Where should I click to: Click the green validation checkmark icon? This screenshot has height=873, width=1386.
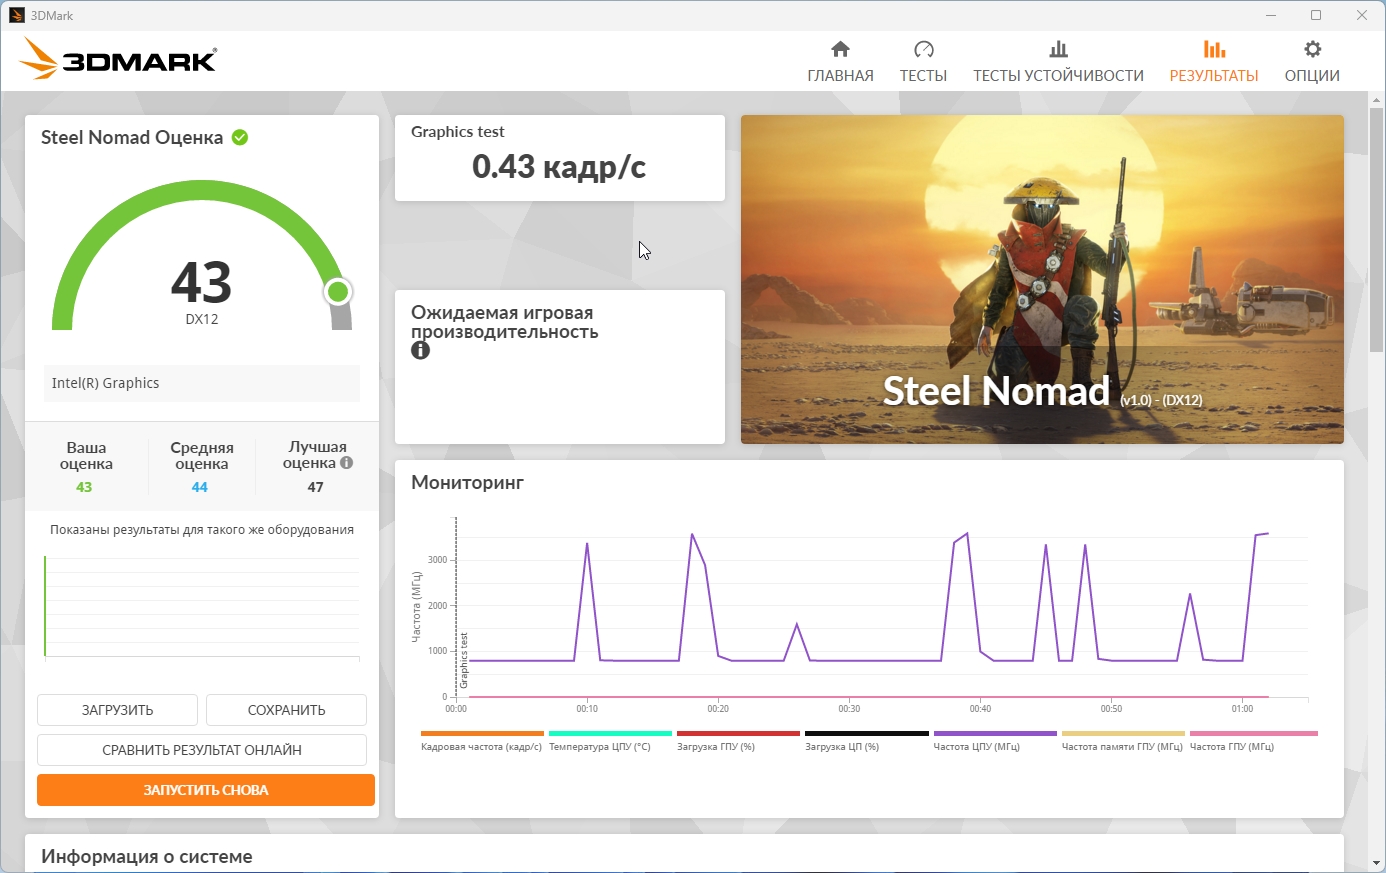pos(240,137)
